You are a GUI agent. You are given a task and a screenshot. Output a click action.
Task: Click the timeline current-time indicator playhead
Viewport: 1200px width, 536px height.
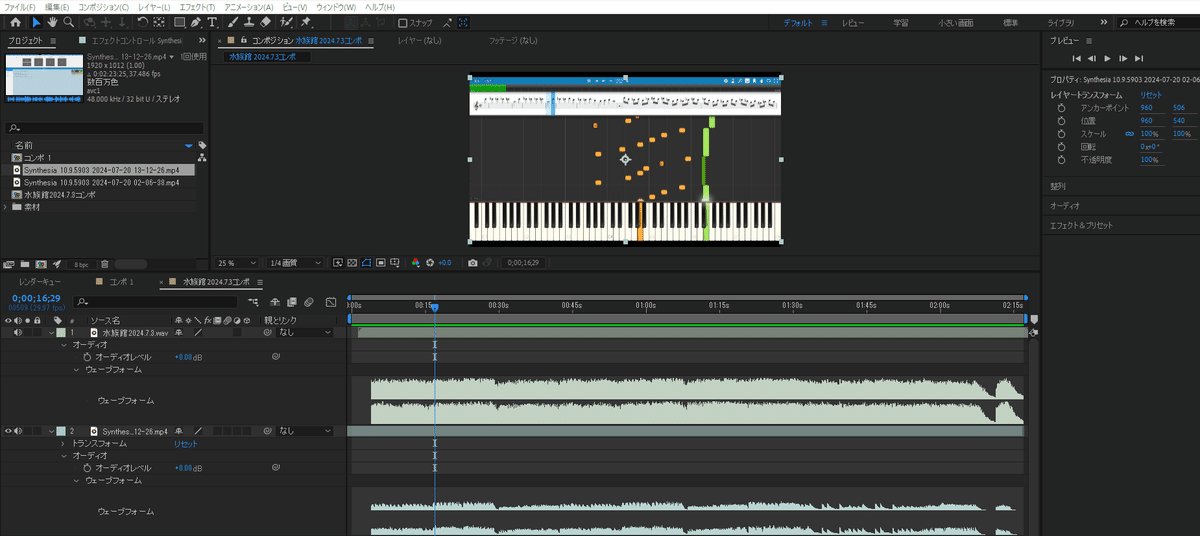[x=435, y=307]
